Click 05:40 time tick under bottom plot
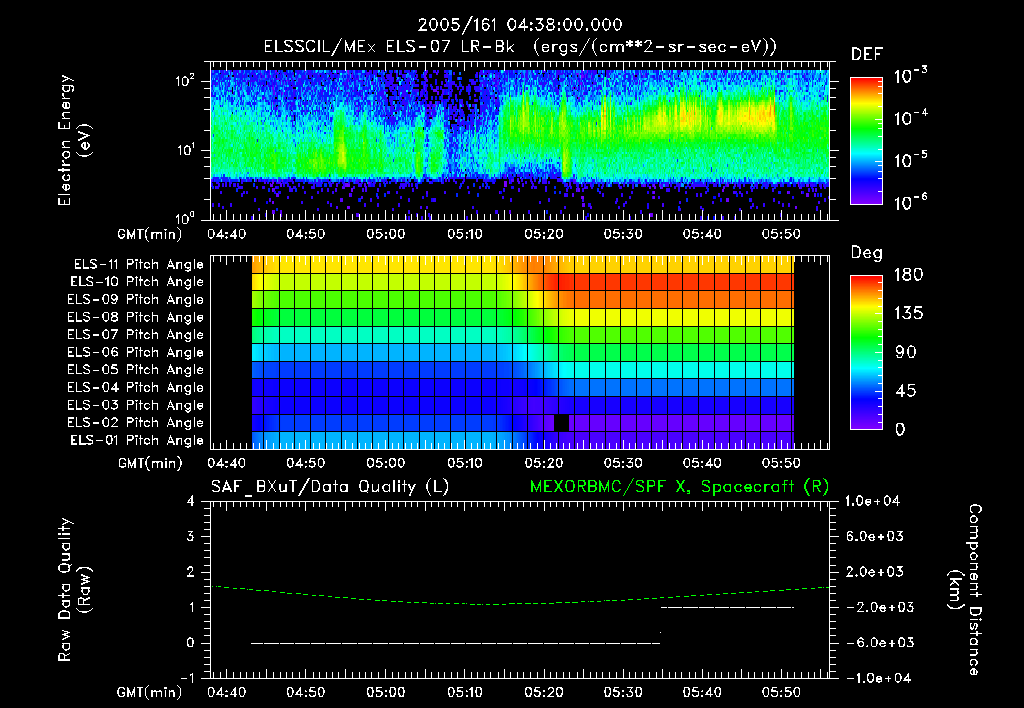 pyautogui.click(x=702, y=692)
